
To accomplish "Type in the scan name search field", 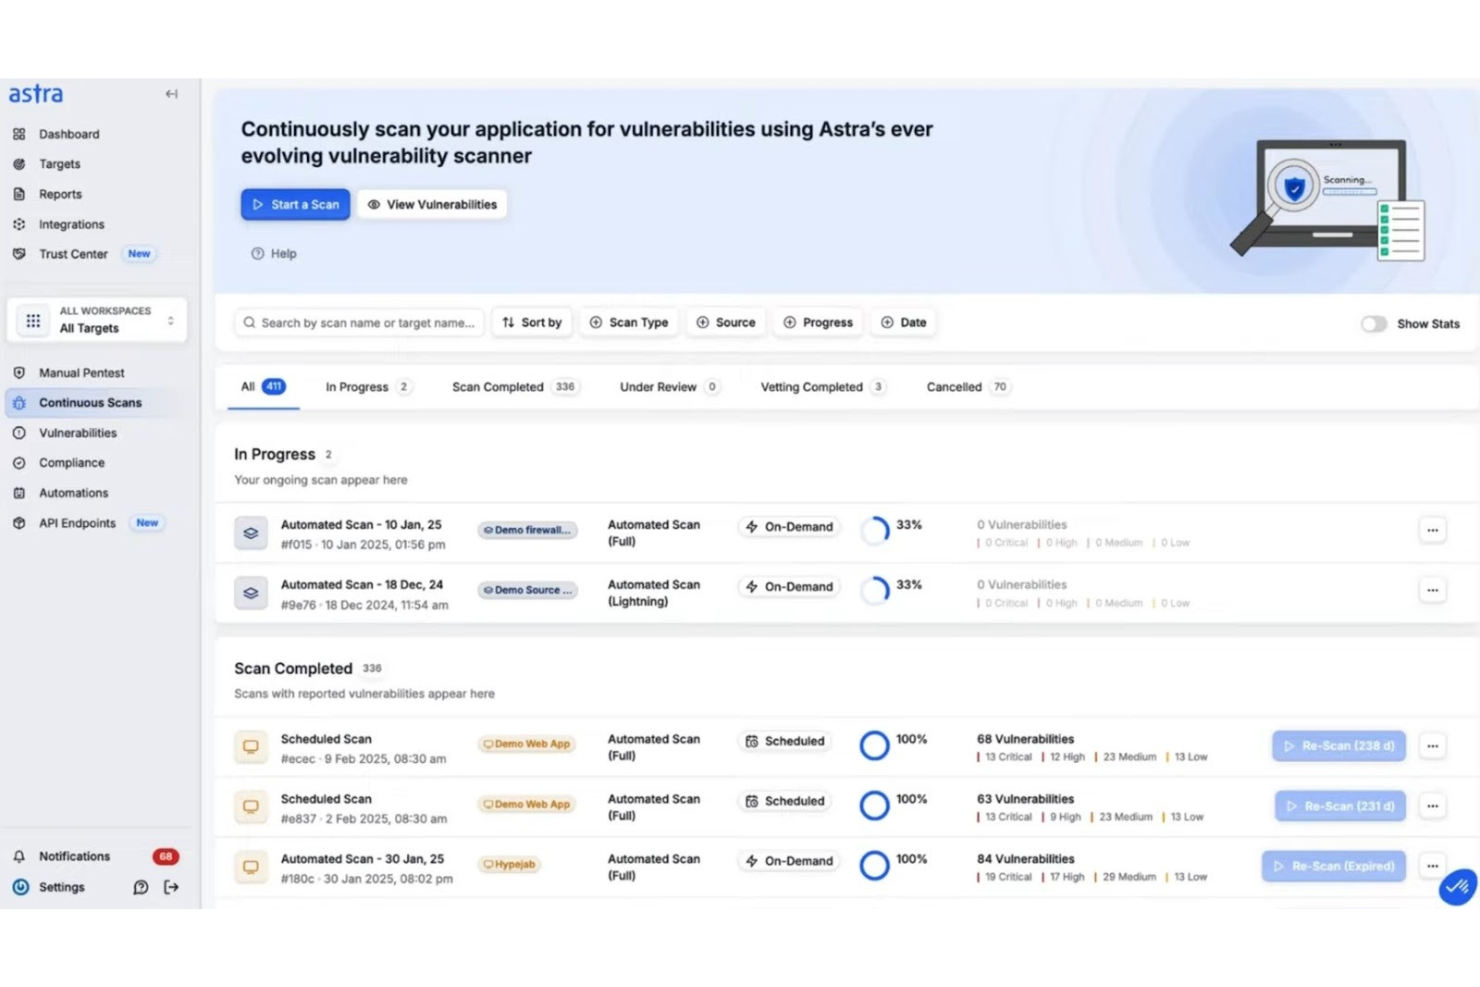I will (360, 322).
